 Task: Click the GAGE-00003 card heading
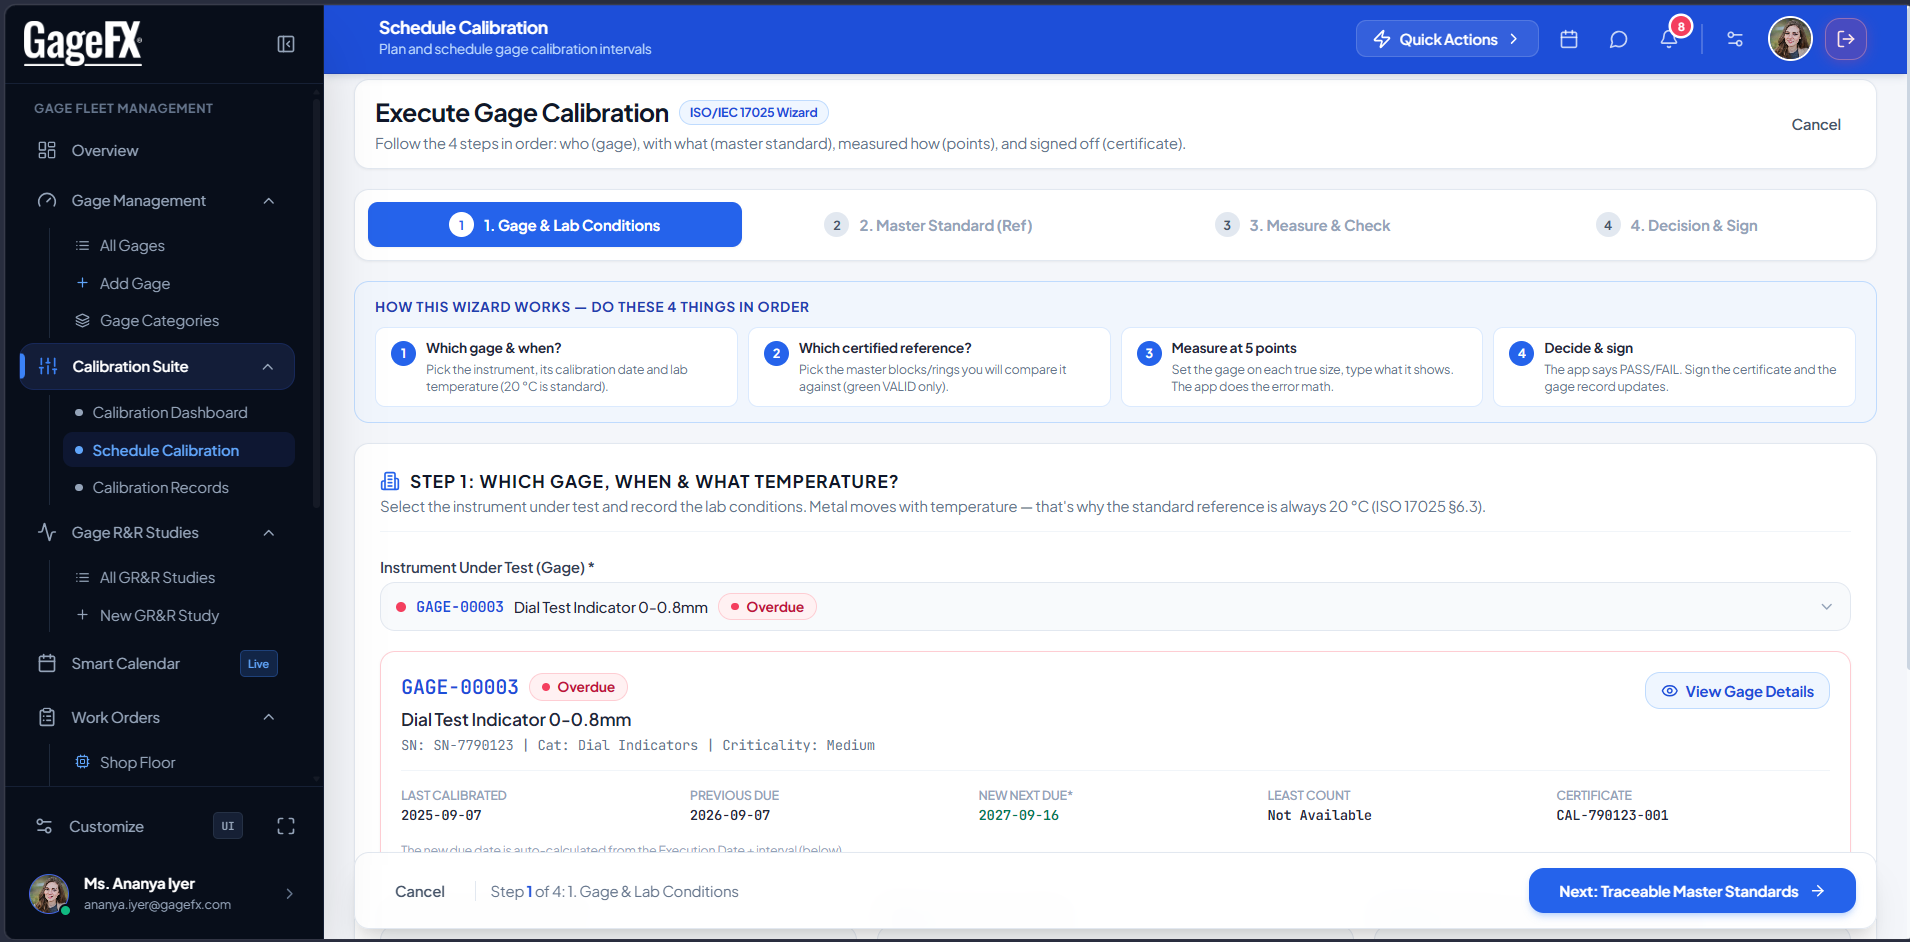point(460,687)
